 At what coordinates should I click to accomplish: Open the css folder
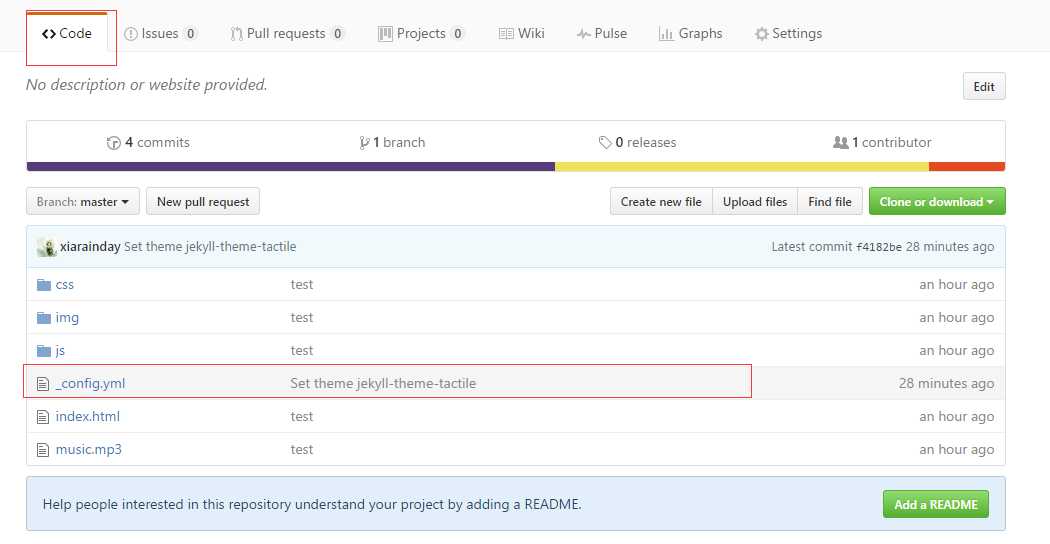click(65, 285)
